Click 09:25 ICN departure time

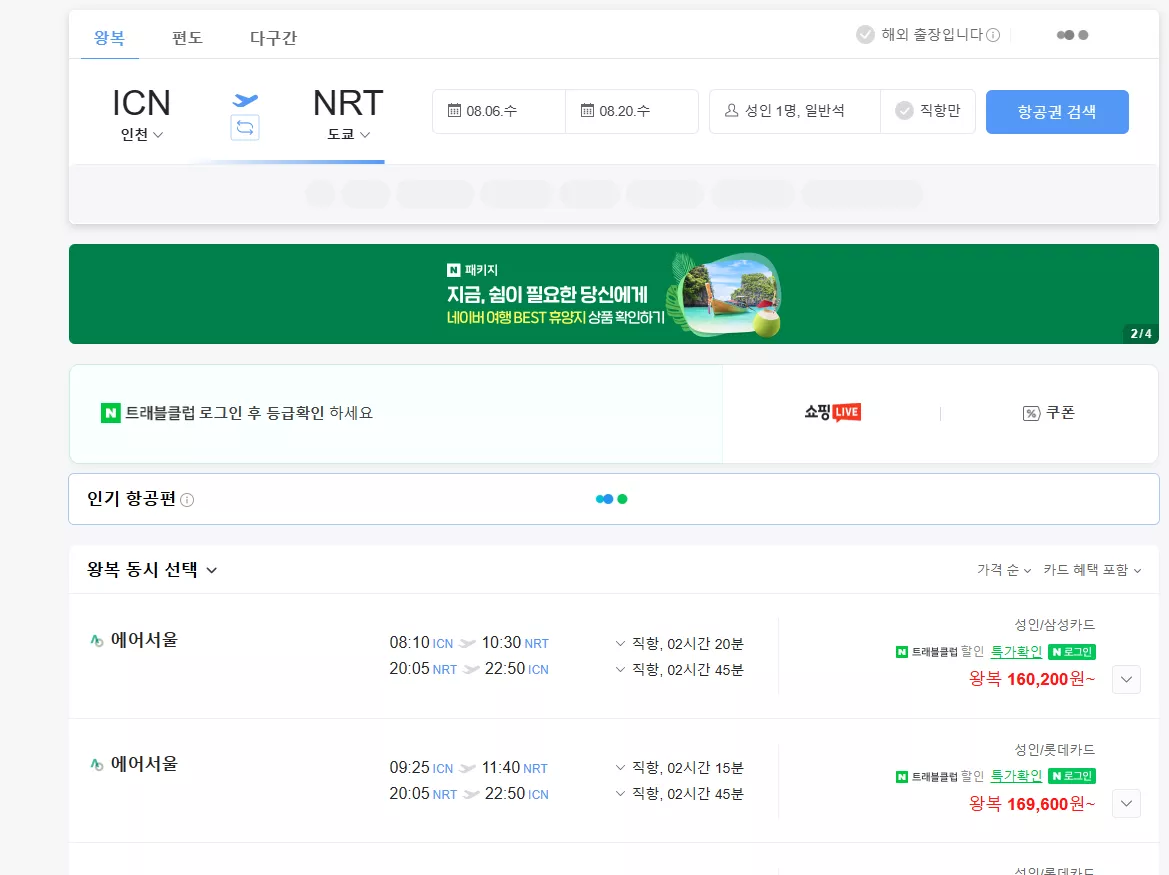[420, 767]
